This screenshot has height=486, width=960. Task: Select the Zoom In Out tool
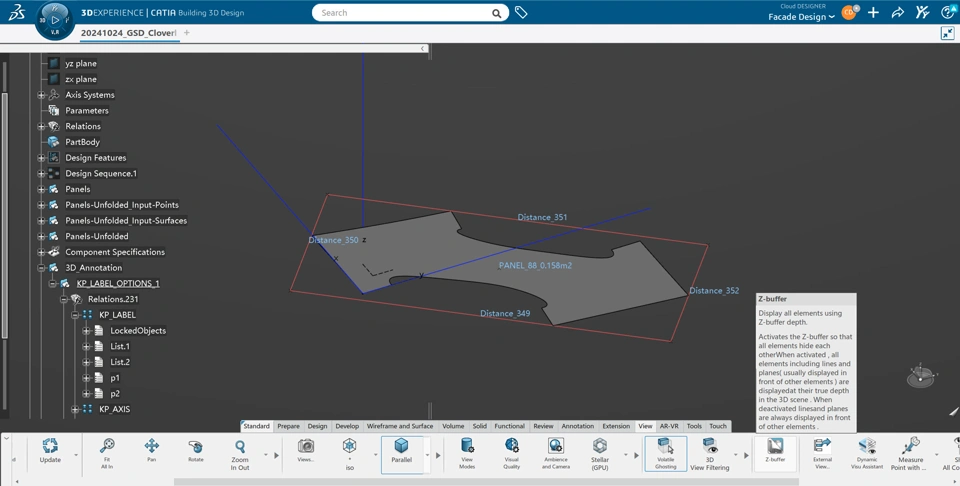(x=240, y=447)
